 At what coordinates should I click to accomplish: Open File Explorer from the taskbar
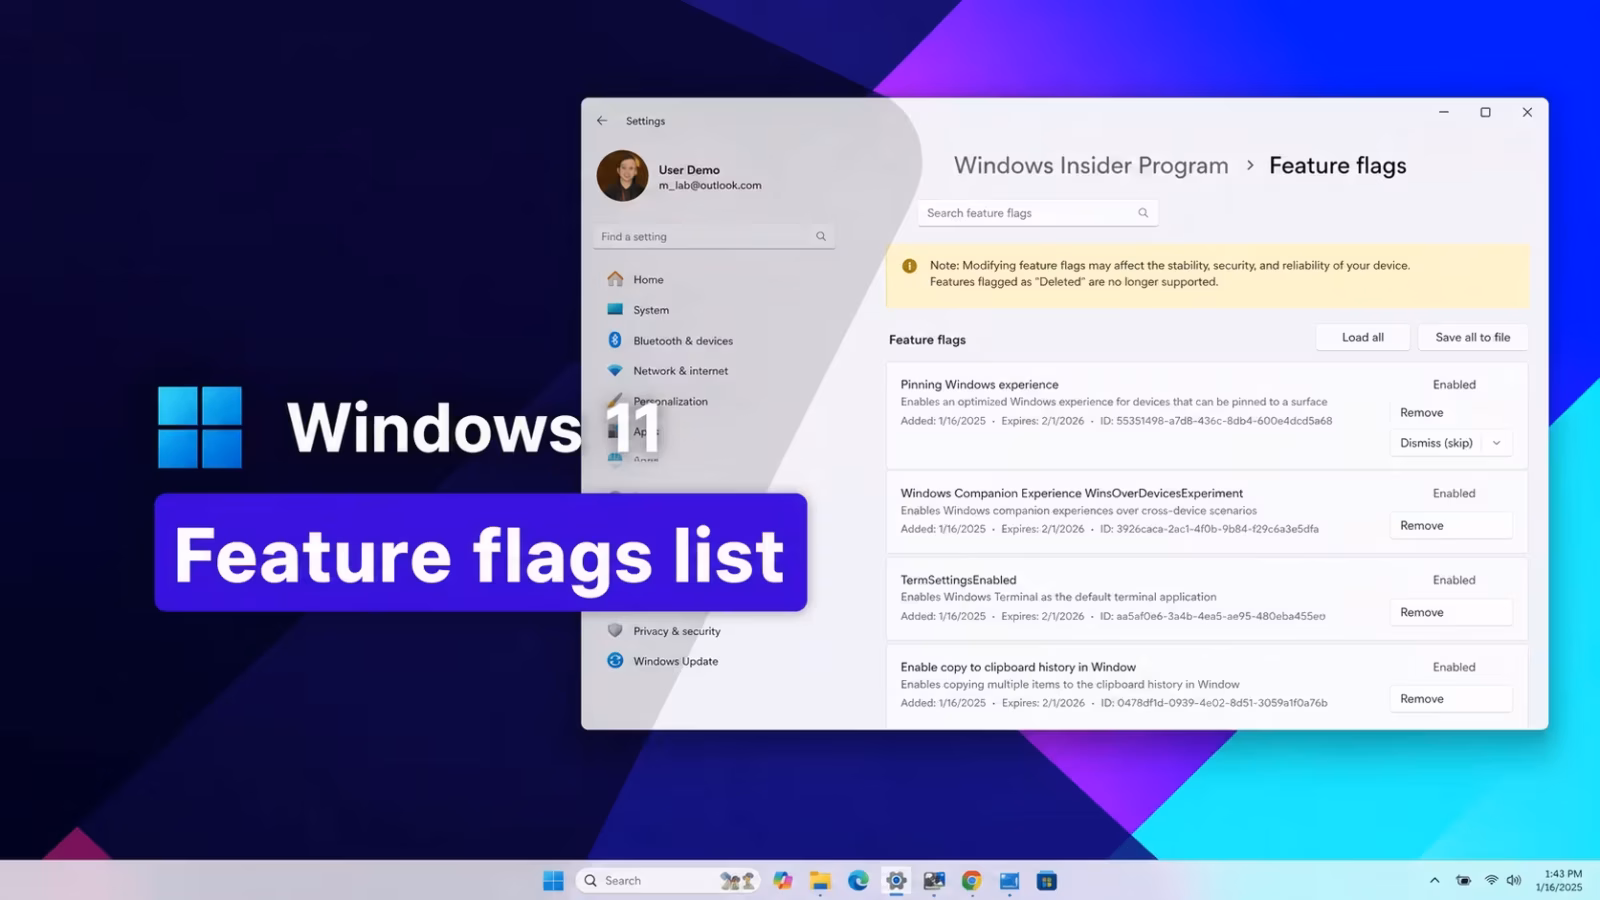(820, 881)
